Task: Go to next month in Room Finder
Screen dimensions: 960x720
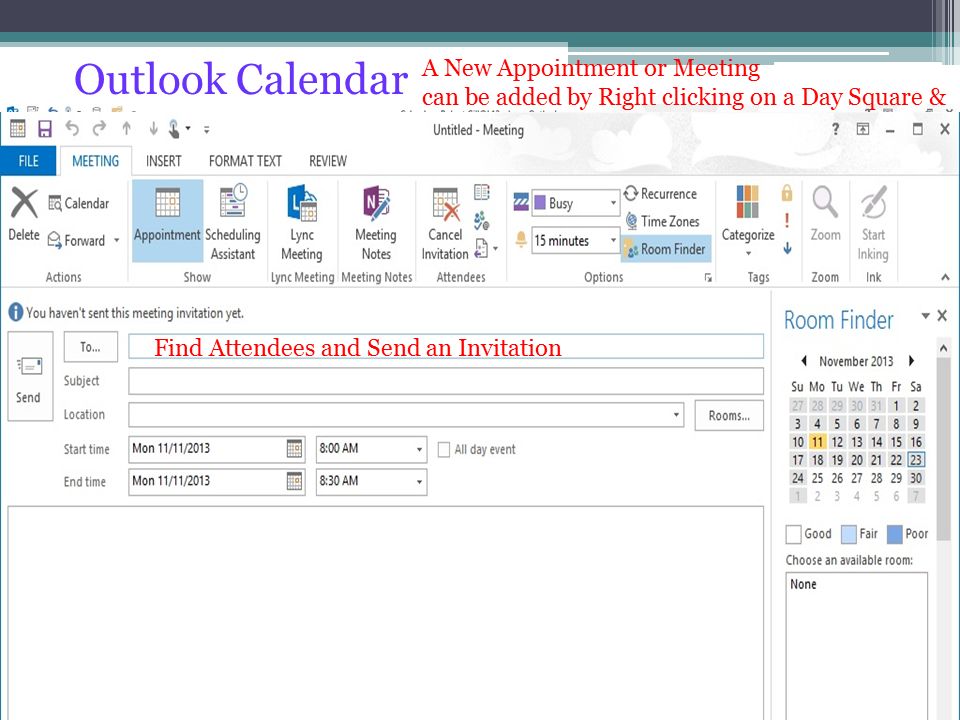Action: [x=912, y=361]
